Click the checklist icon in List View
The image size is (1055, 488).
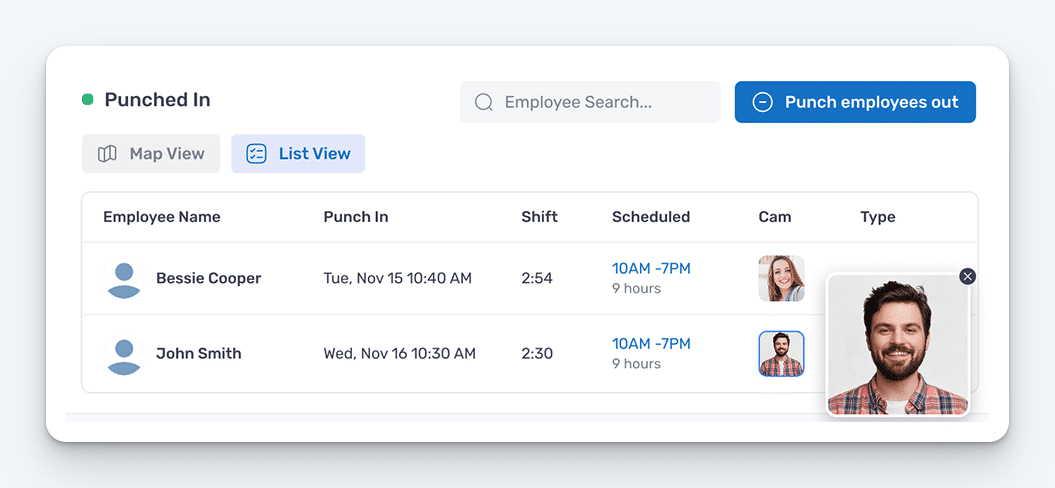256,154
